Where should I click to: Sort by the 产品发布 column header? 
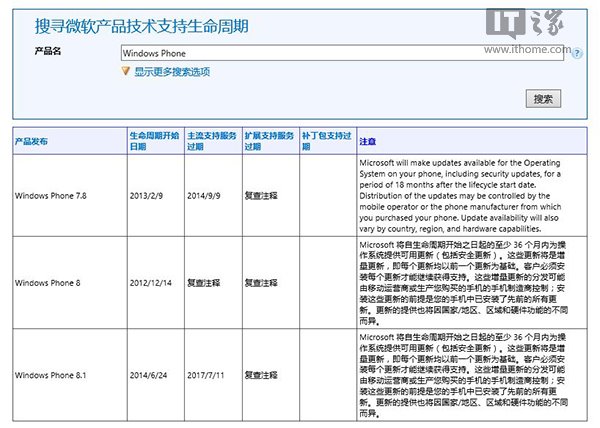click(x=34, y=141)
